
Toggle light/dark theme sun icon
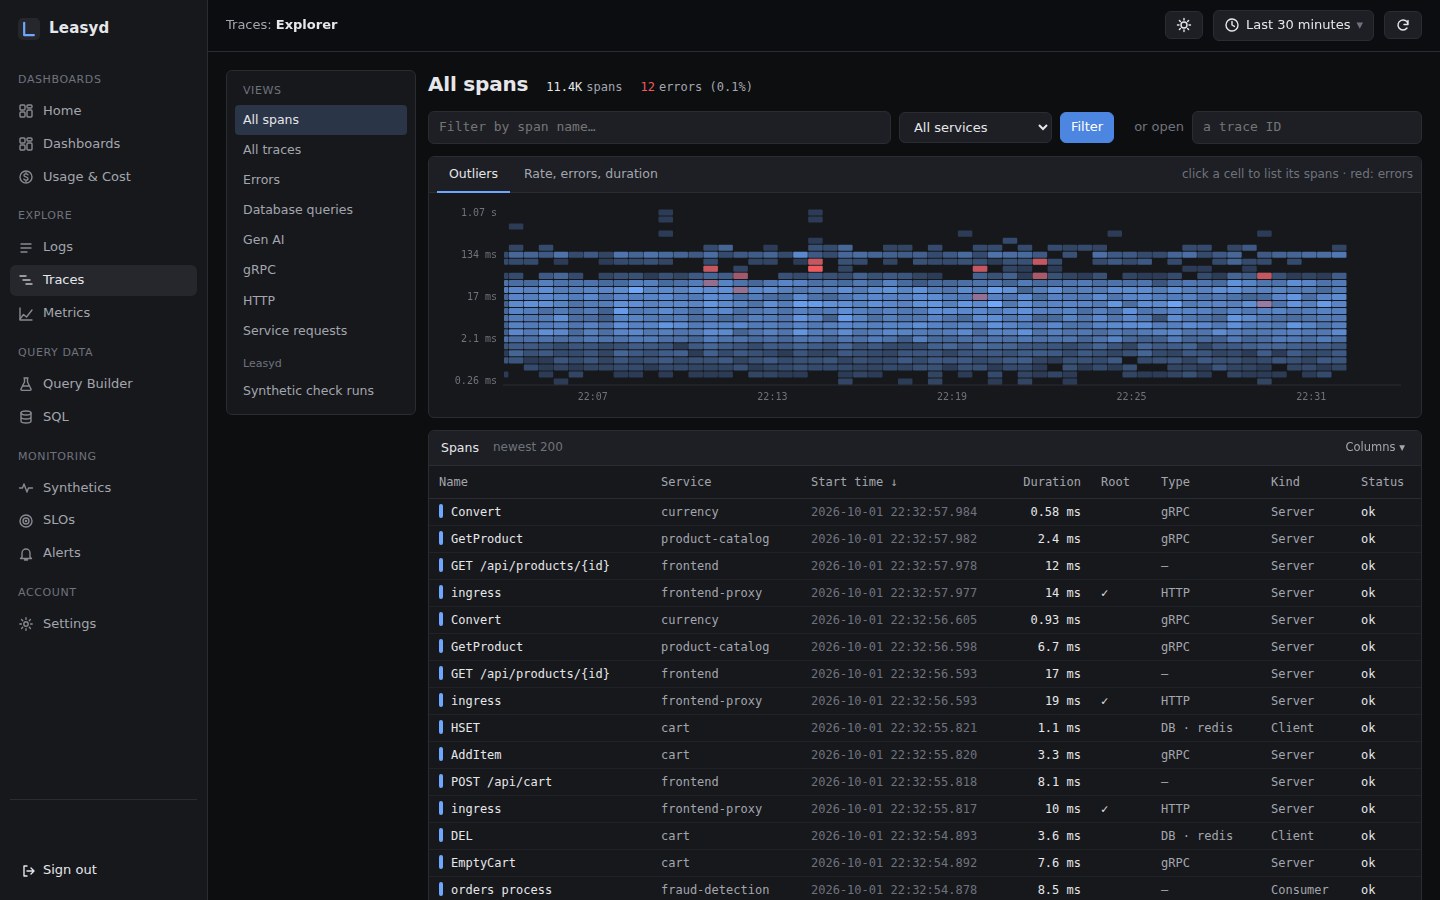(1184, 25)
